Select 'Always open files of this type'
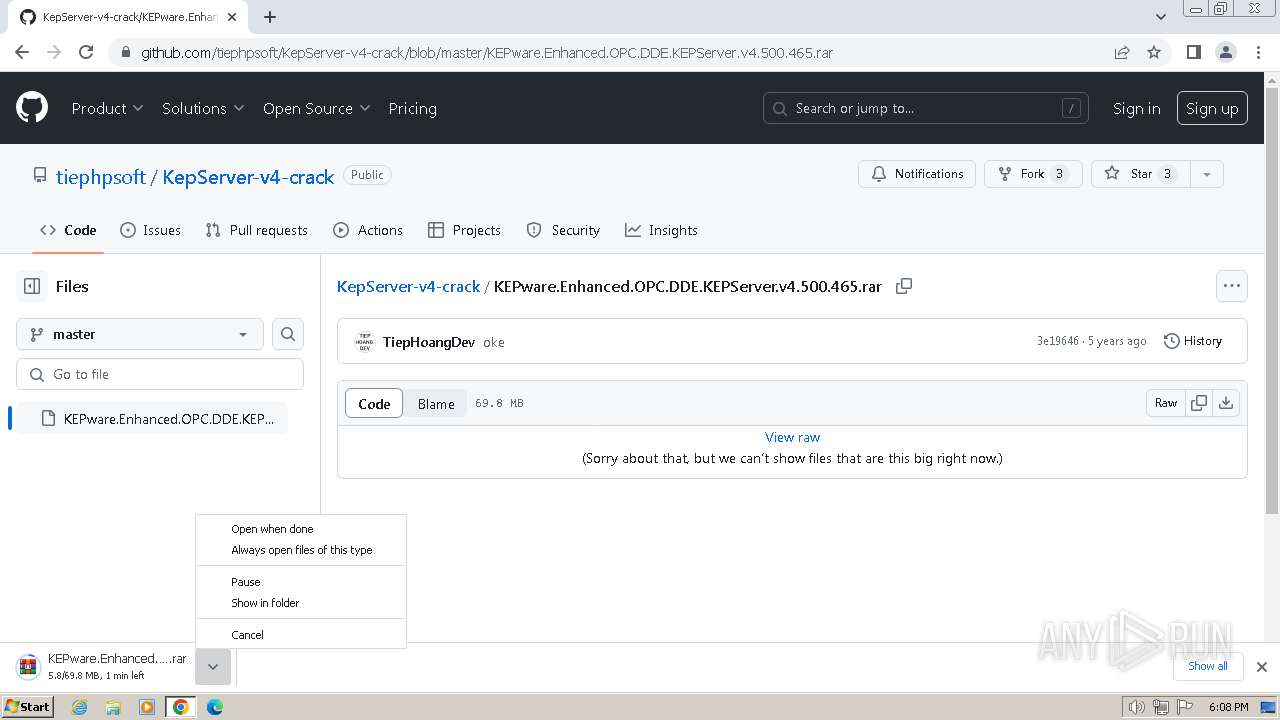This screenshot has height=720, width=1280. click(x=302, y=550)
